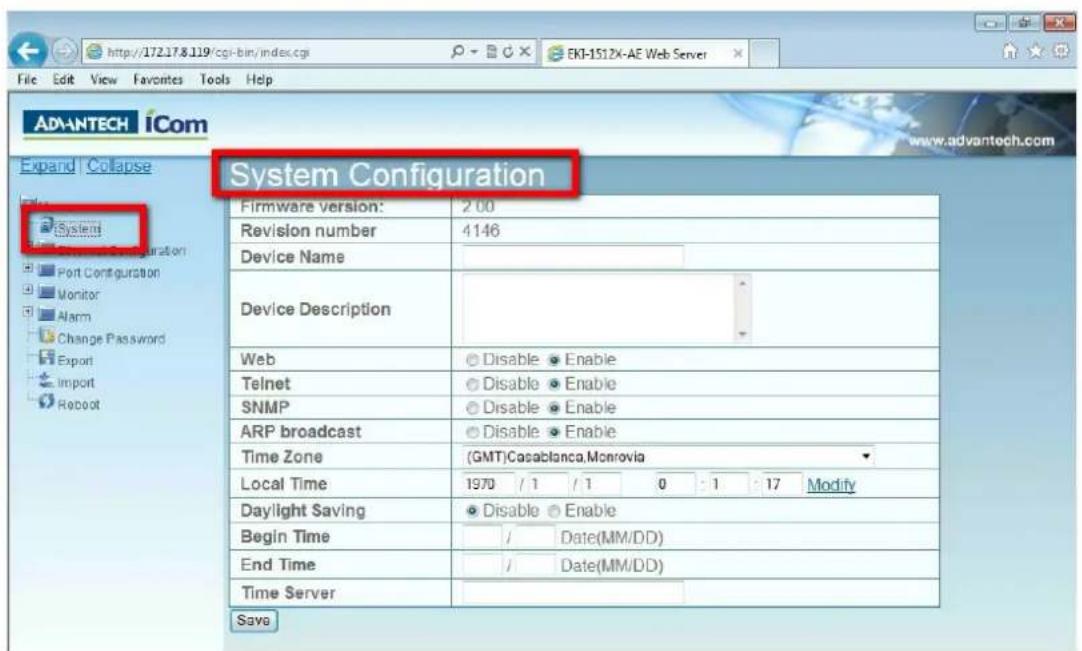Open the Tools menu
This screenshot has width=1082, height=651.
(x=215, y=79)
